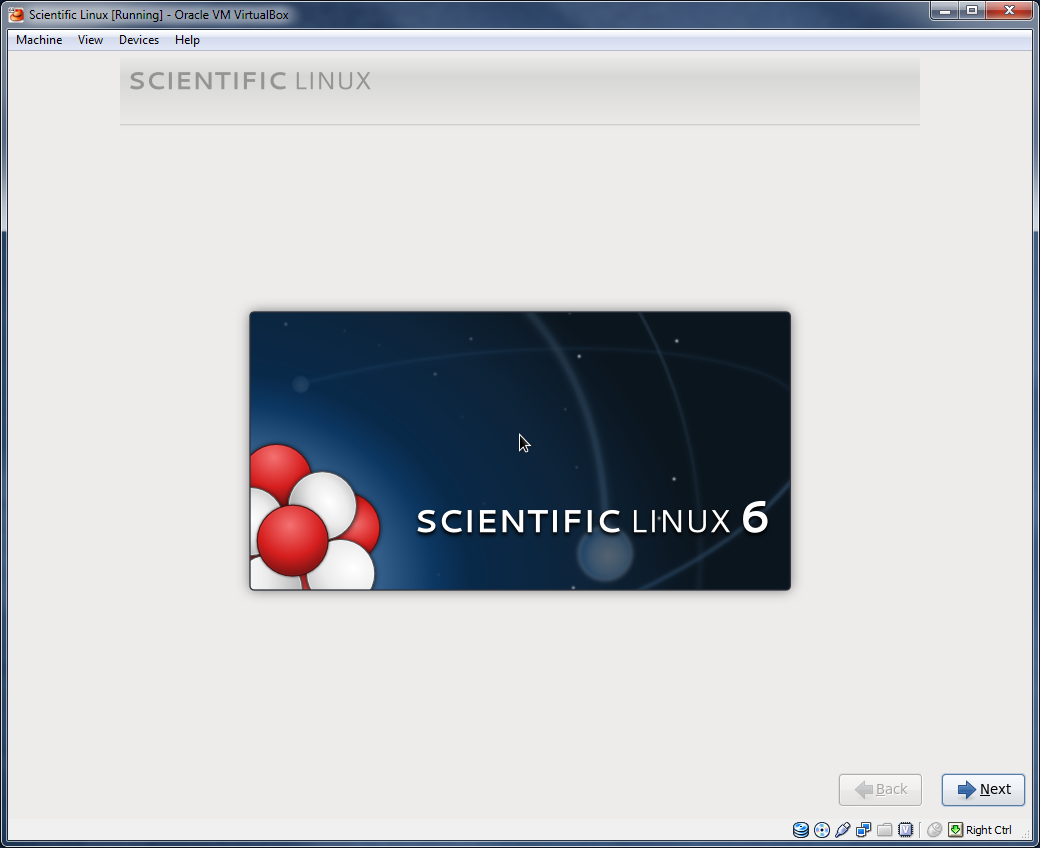Click the optical disc (CD/DVD) status icon
The height and width of the screenshot is (848, 1040).
822,829
